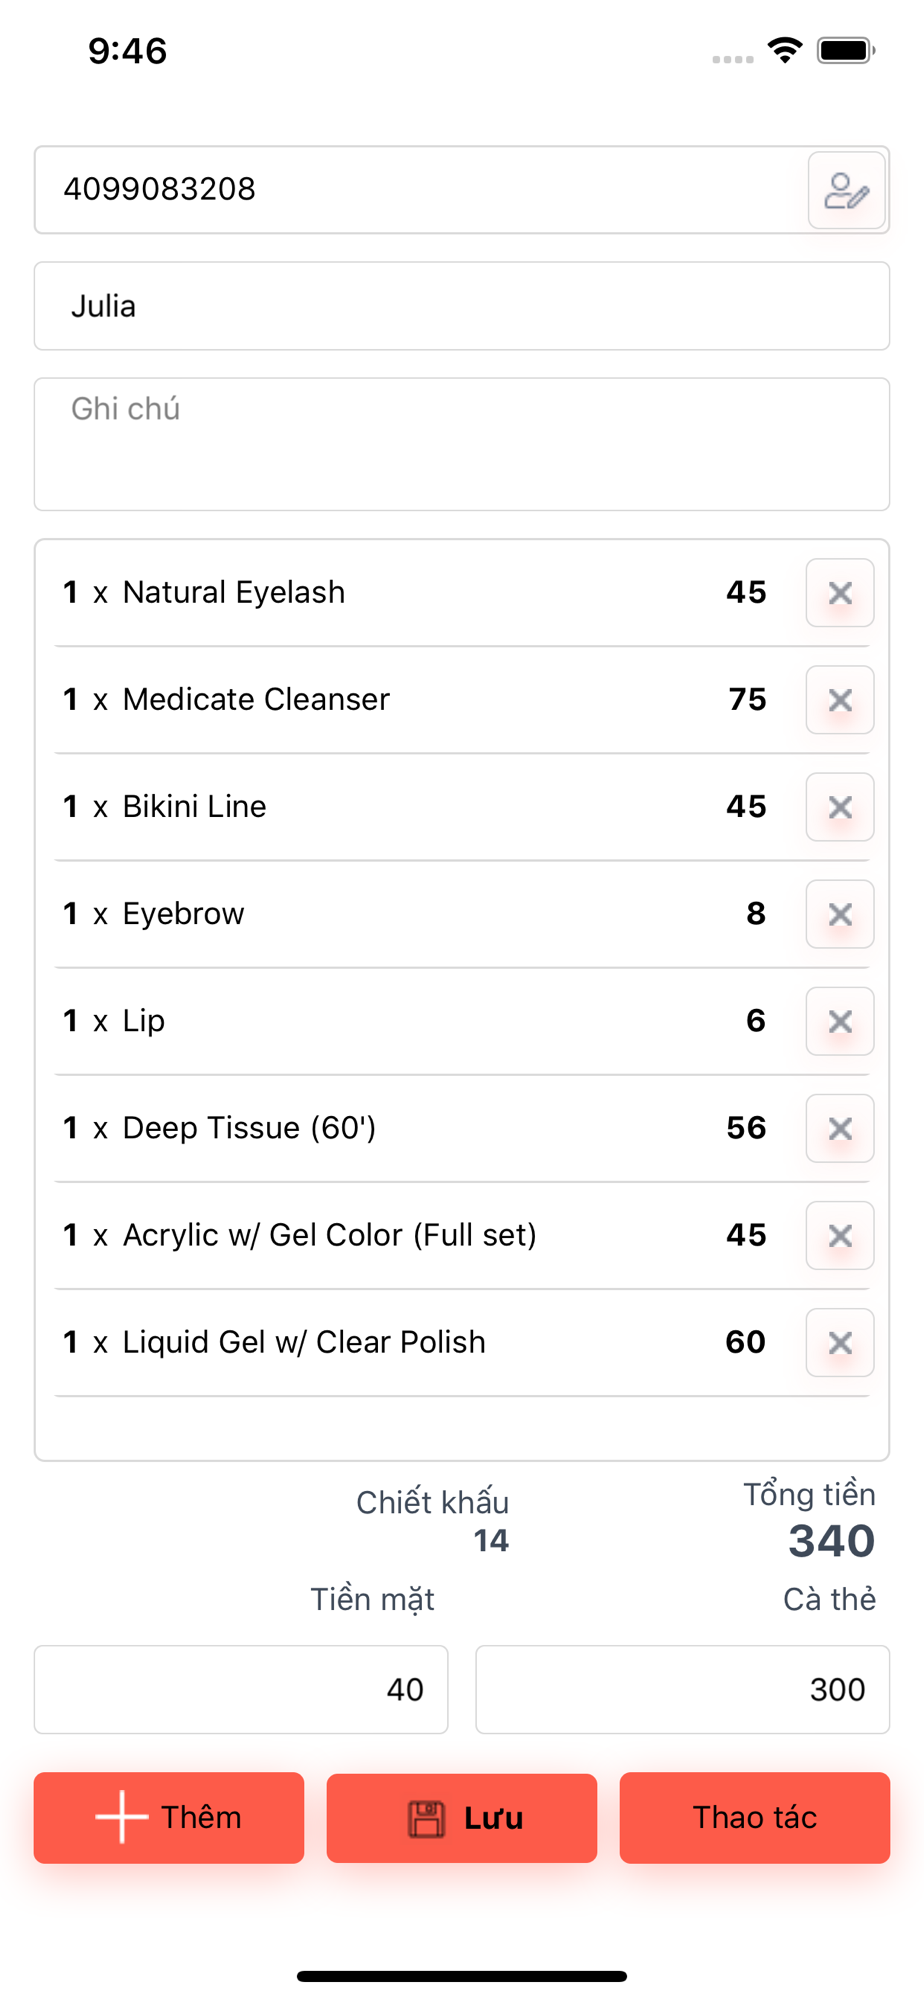Image resolution: width=924 pixels, height=2000 pixels.
Task: Tap the edit customer icon
Action: pyautogui.click(x=846, y=190)
